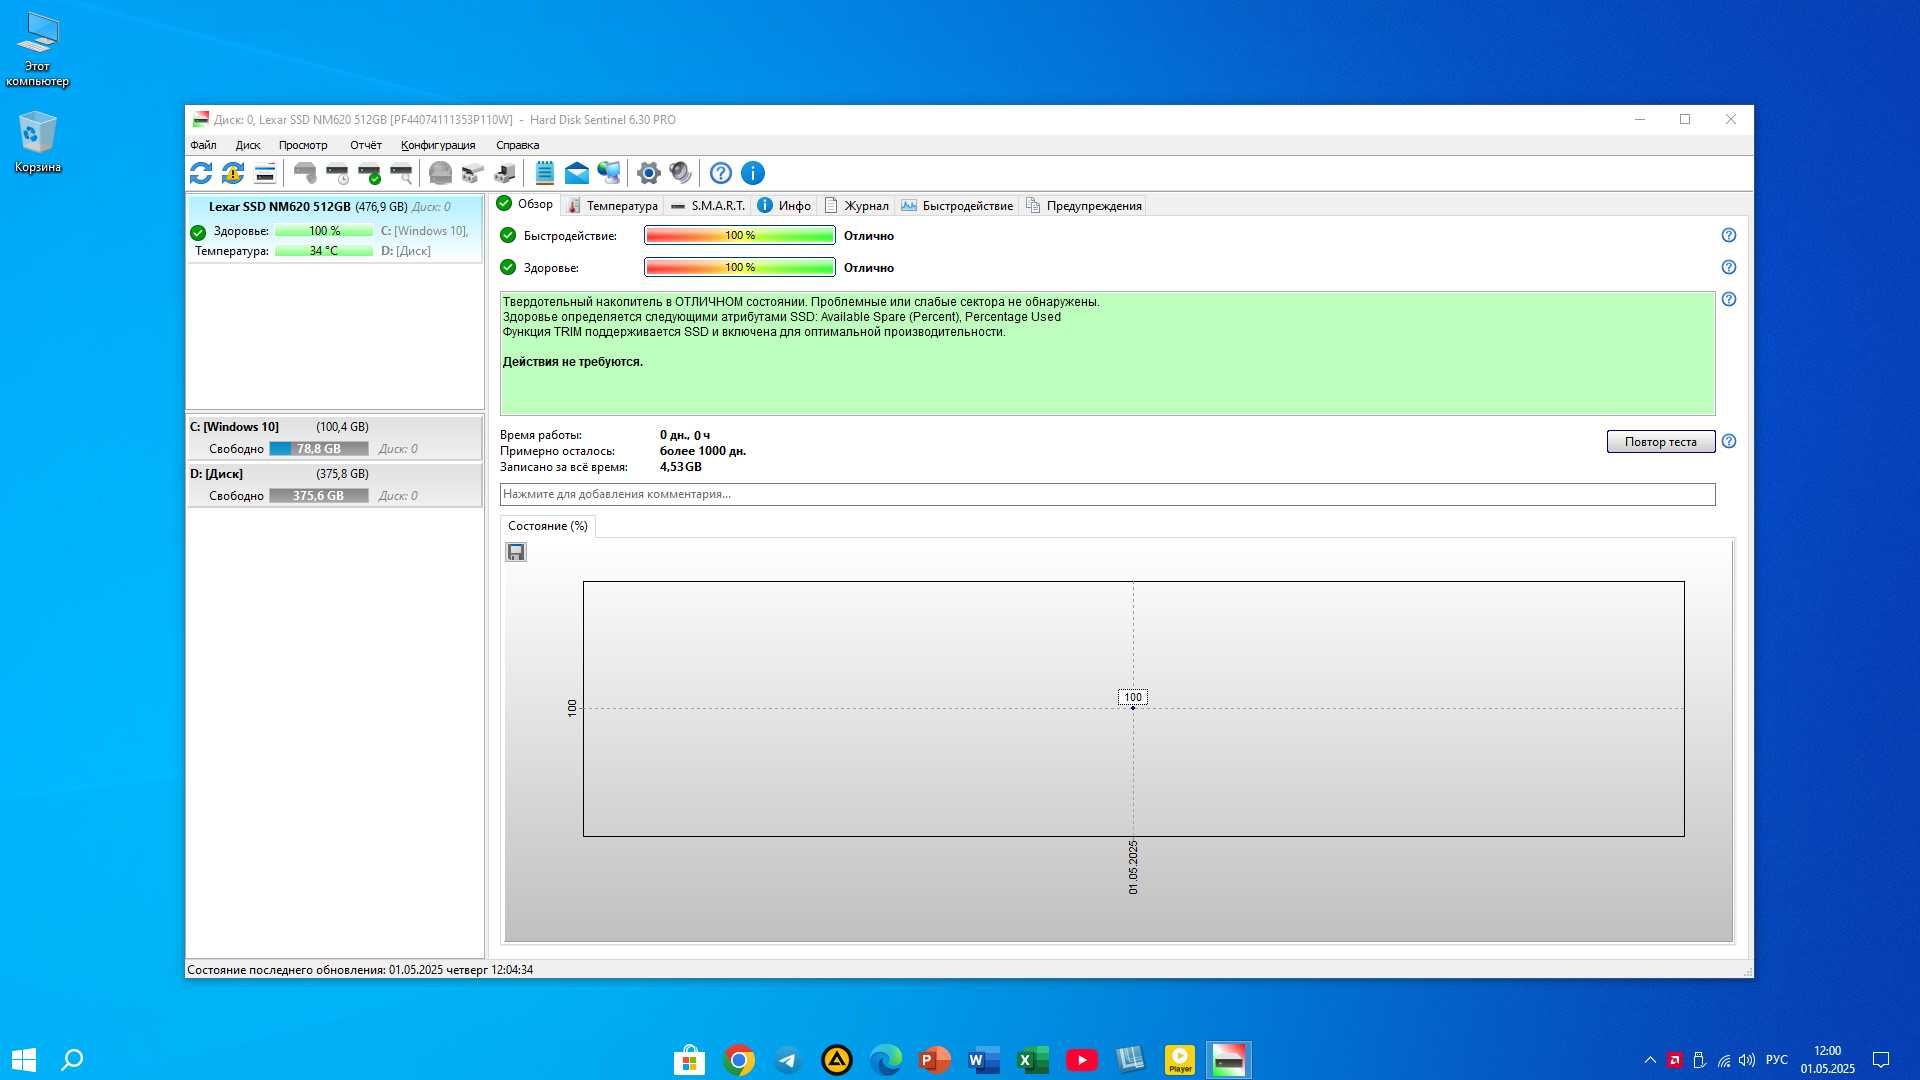The height and width of the screenshot is (1080, 1920).
Task: Click the disk with clock toolbar icon
Action: coord(337,173)
